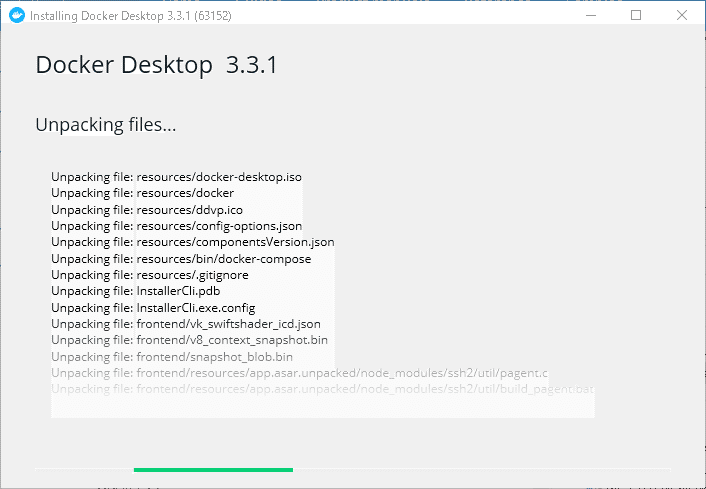Click the 'Installing Docker Desktop 3.3.1 (63152)' title text
This screenshot has width=706, height=489.
131,16
